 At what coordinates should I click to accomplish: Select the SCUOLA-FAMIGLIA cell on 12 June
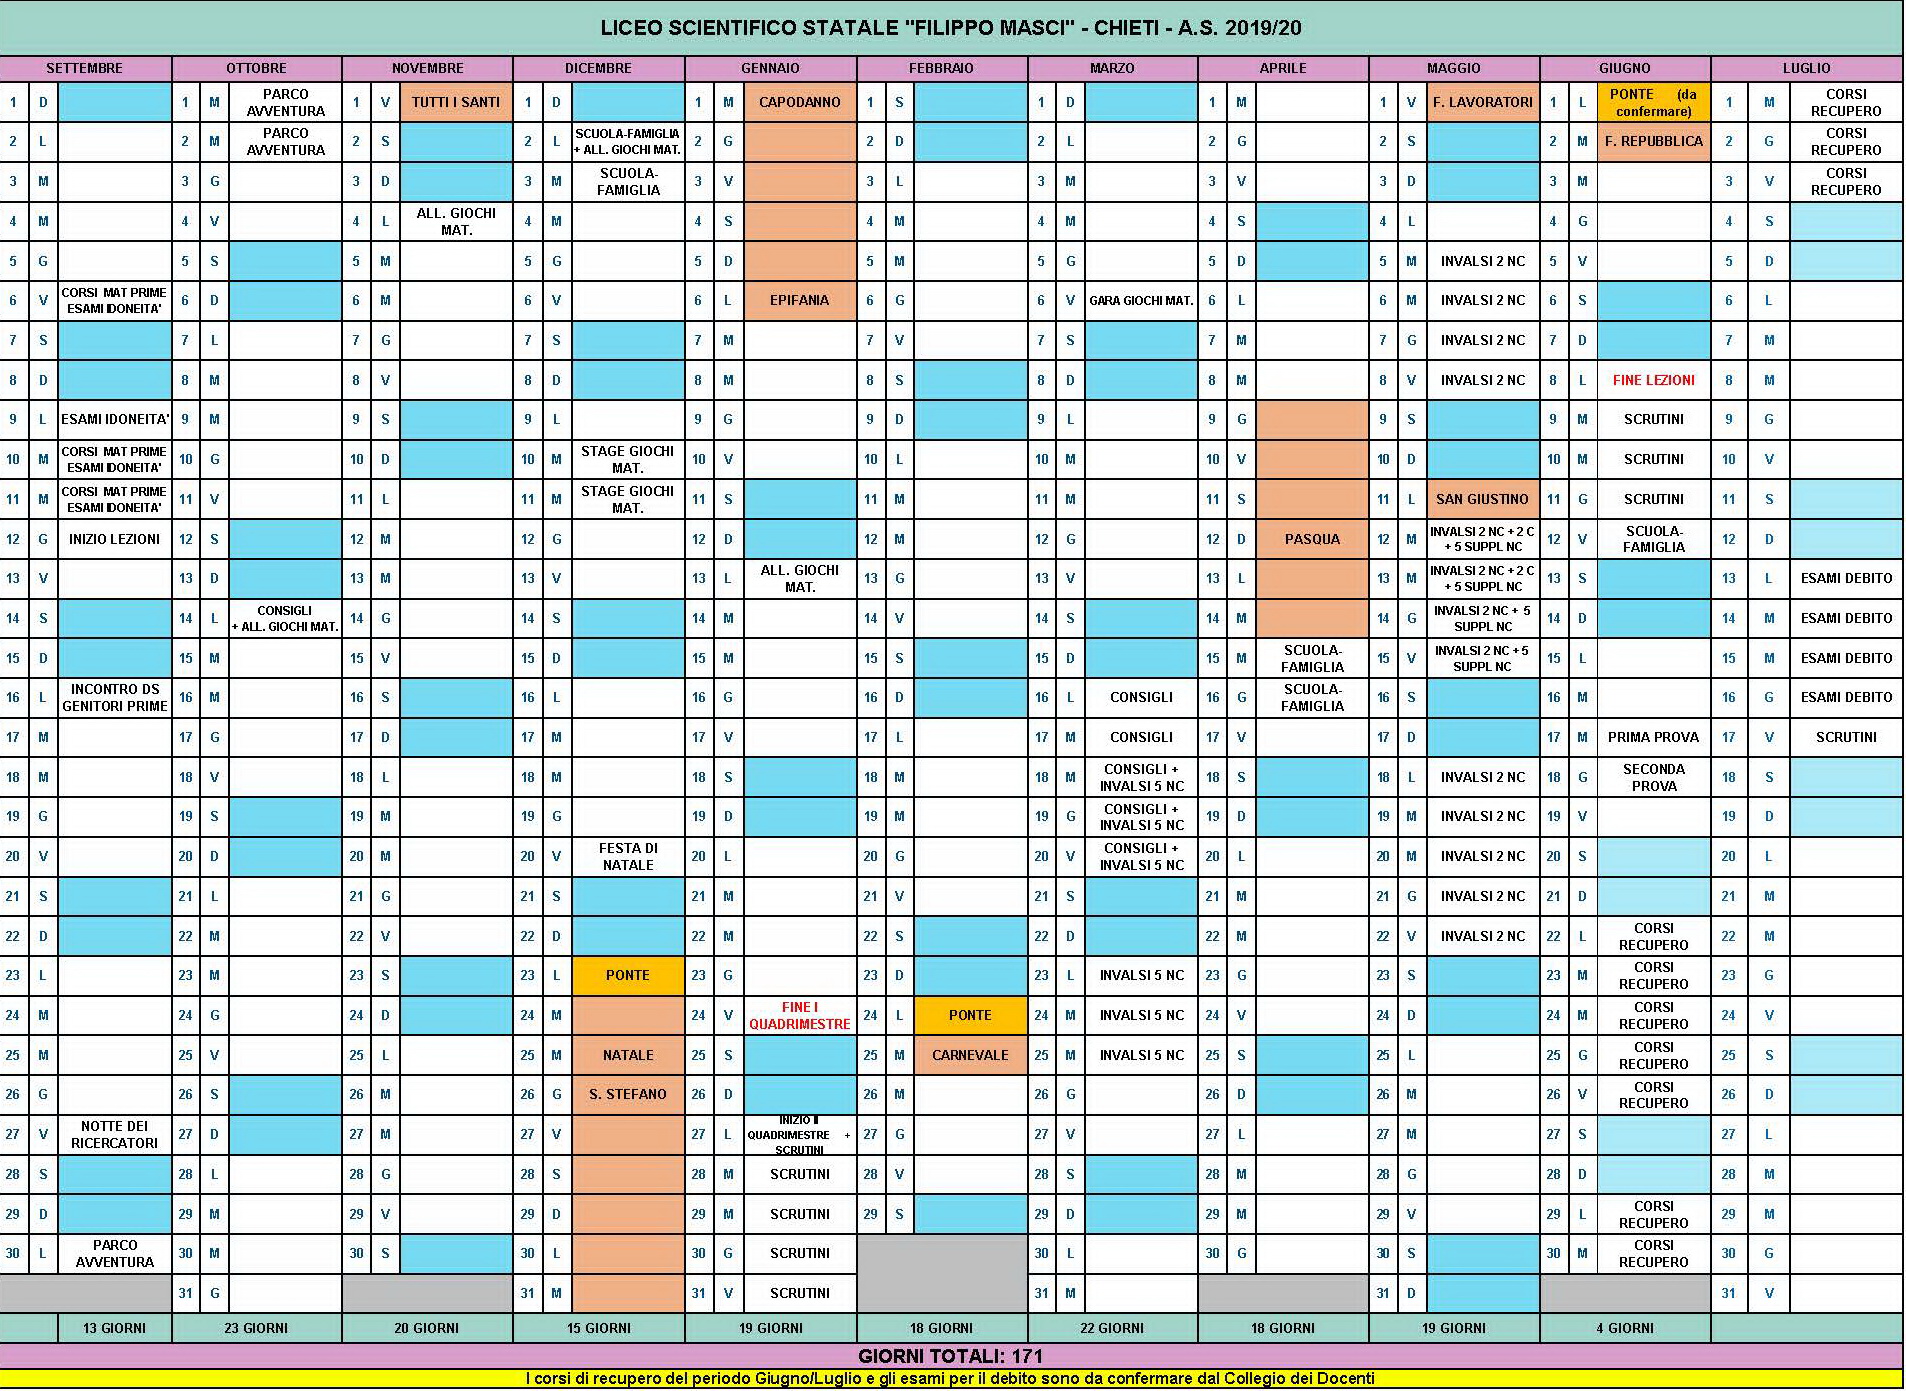coord(1654,539)
